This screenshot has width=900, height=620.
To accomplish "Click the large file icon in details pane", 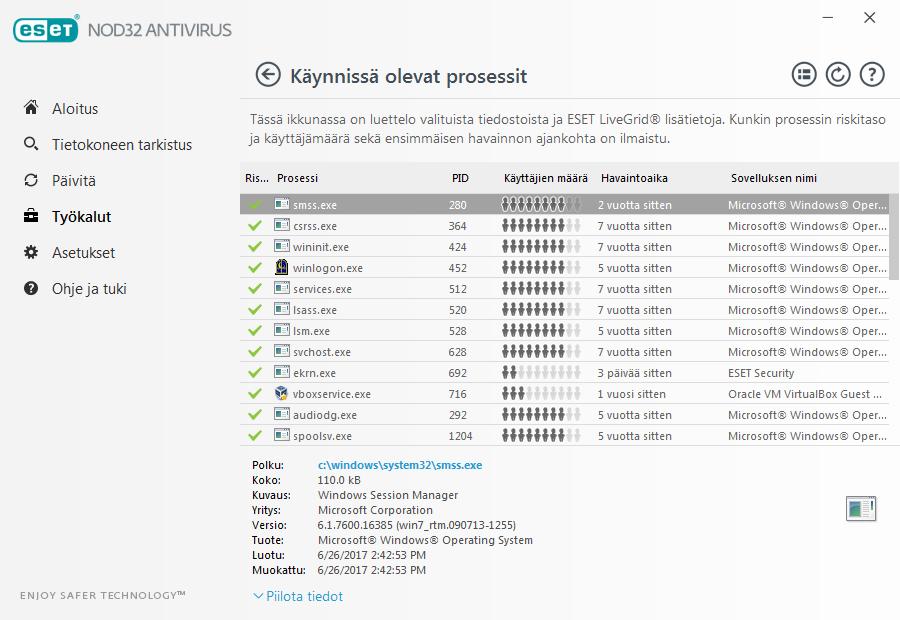I will click(x=861, y=509).
